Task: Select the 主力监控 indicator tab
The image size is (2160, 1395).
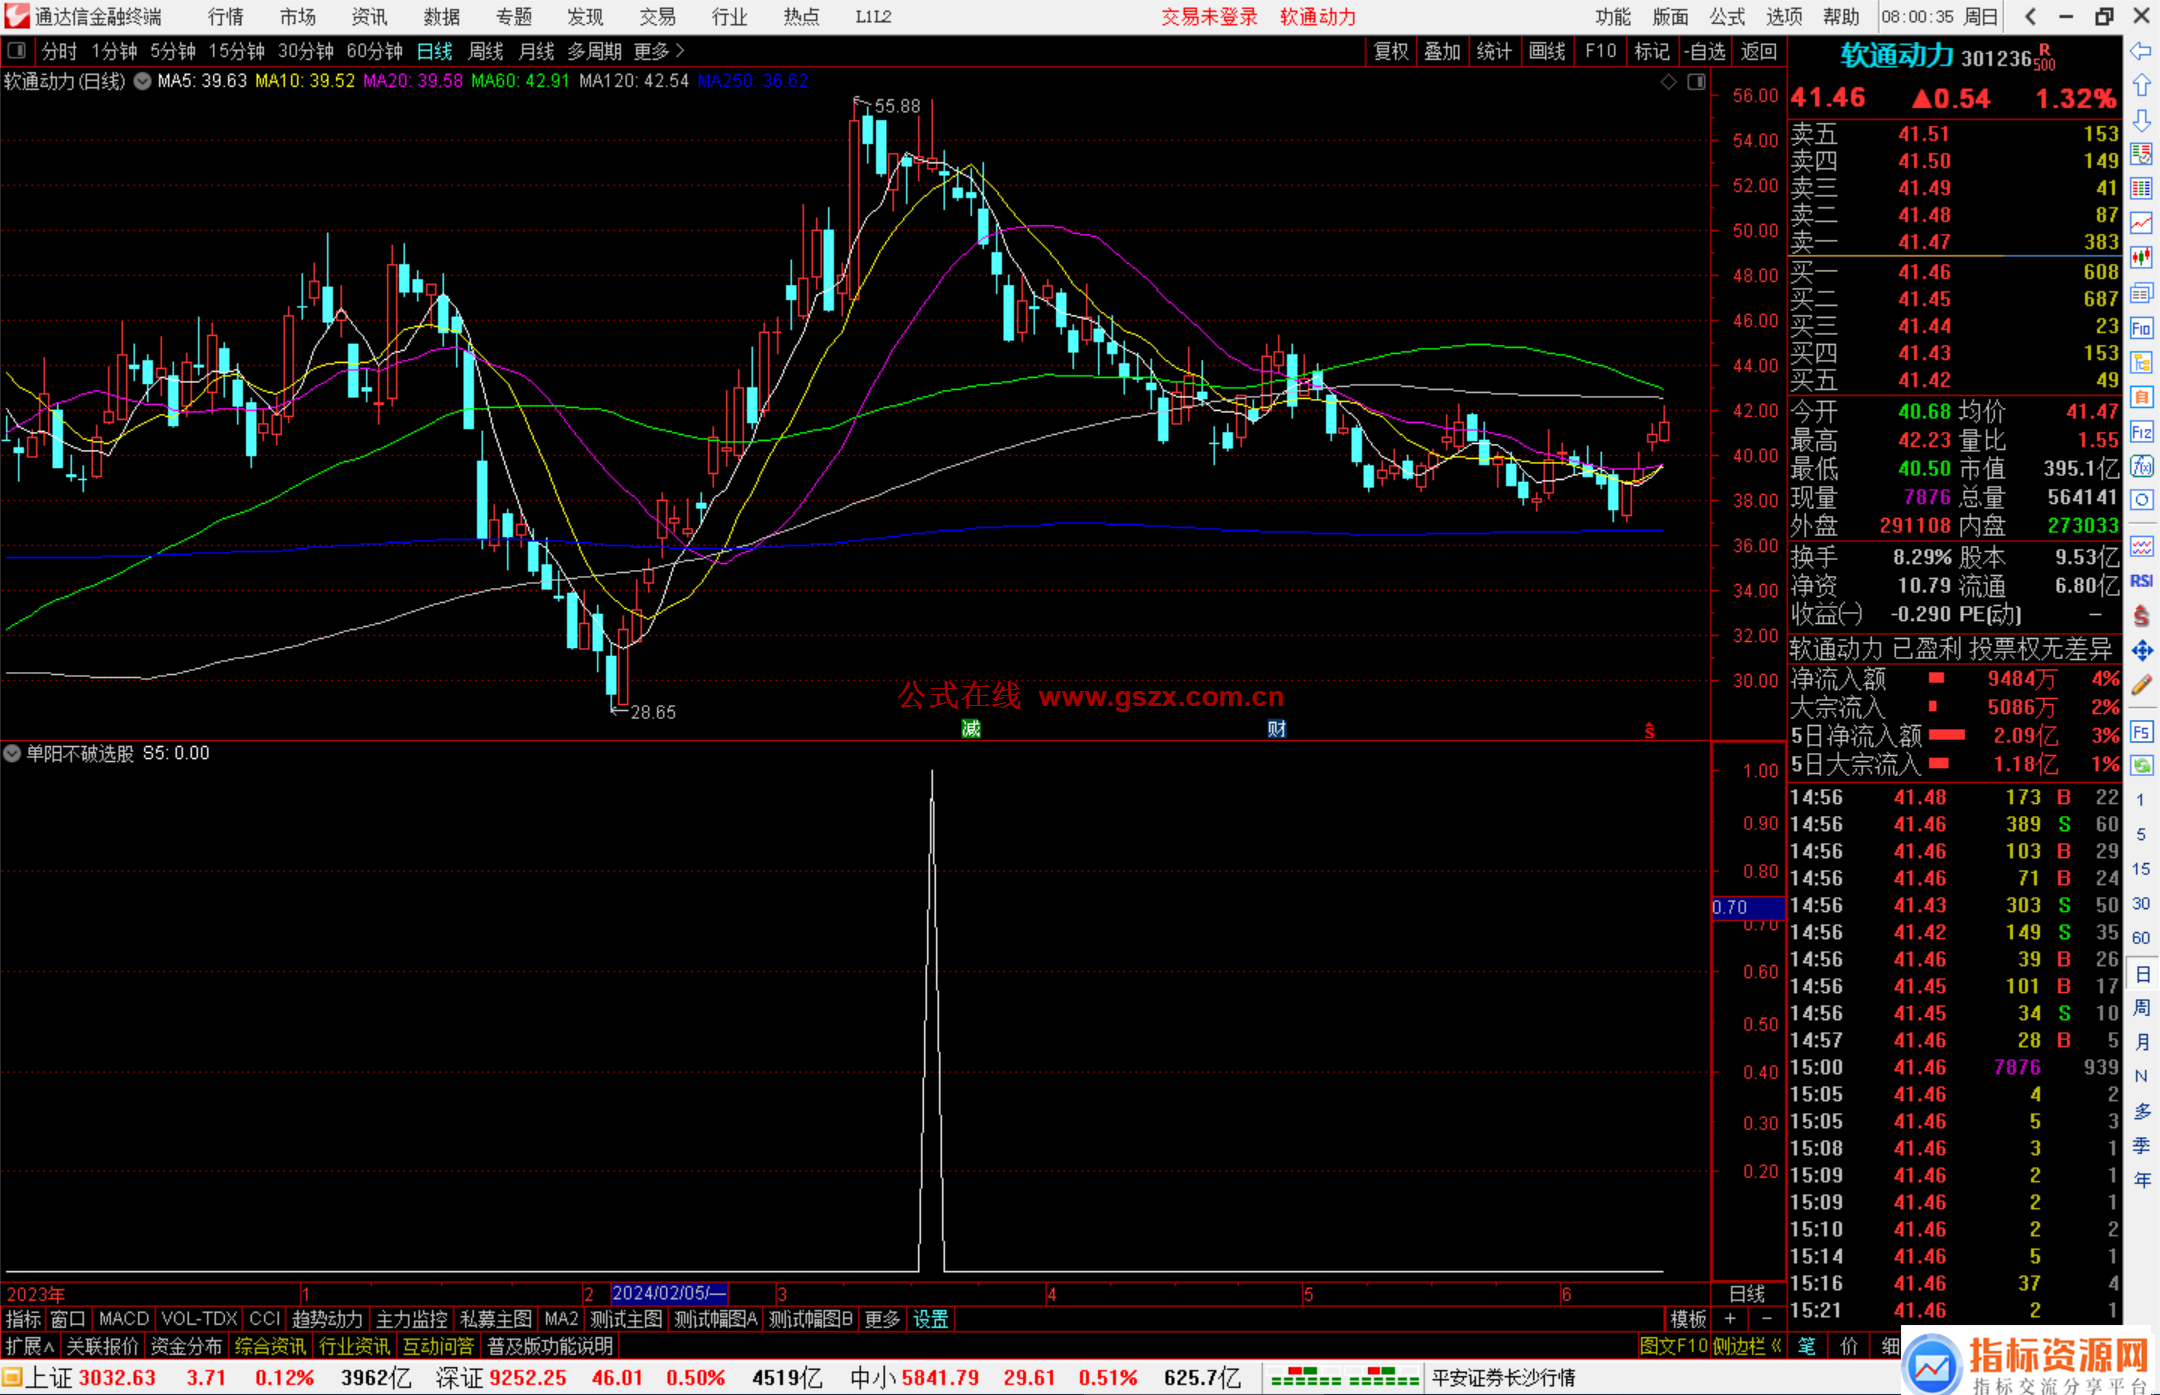Action: [411, 1319]
